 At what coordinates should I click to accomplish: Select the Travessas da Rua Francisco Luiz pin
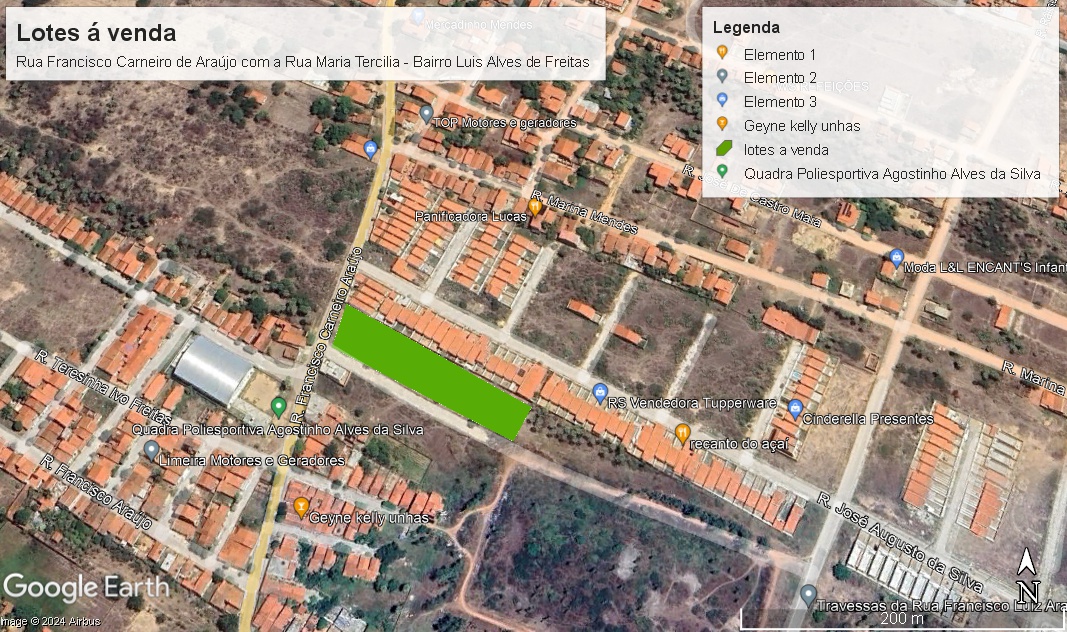(x=808, y=595)
